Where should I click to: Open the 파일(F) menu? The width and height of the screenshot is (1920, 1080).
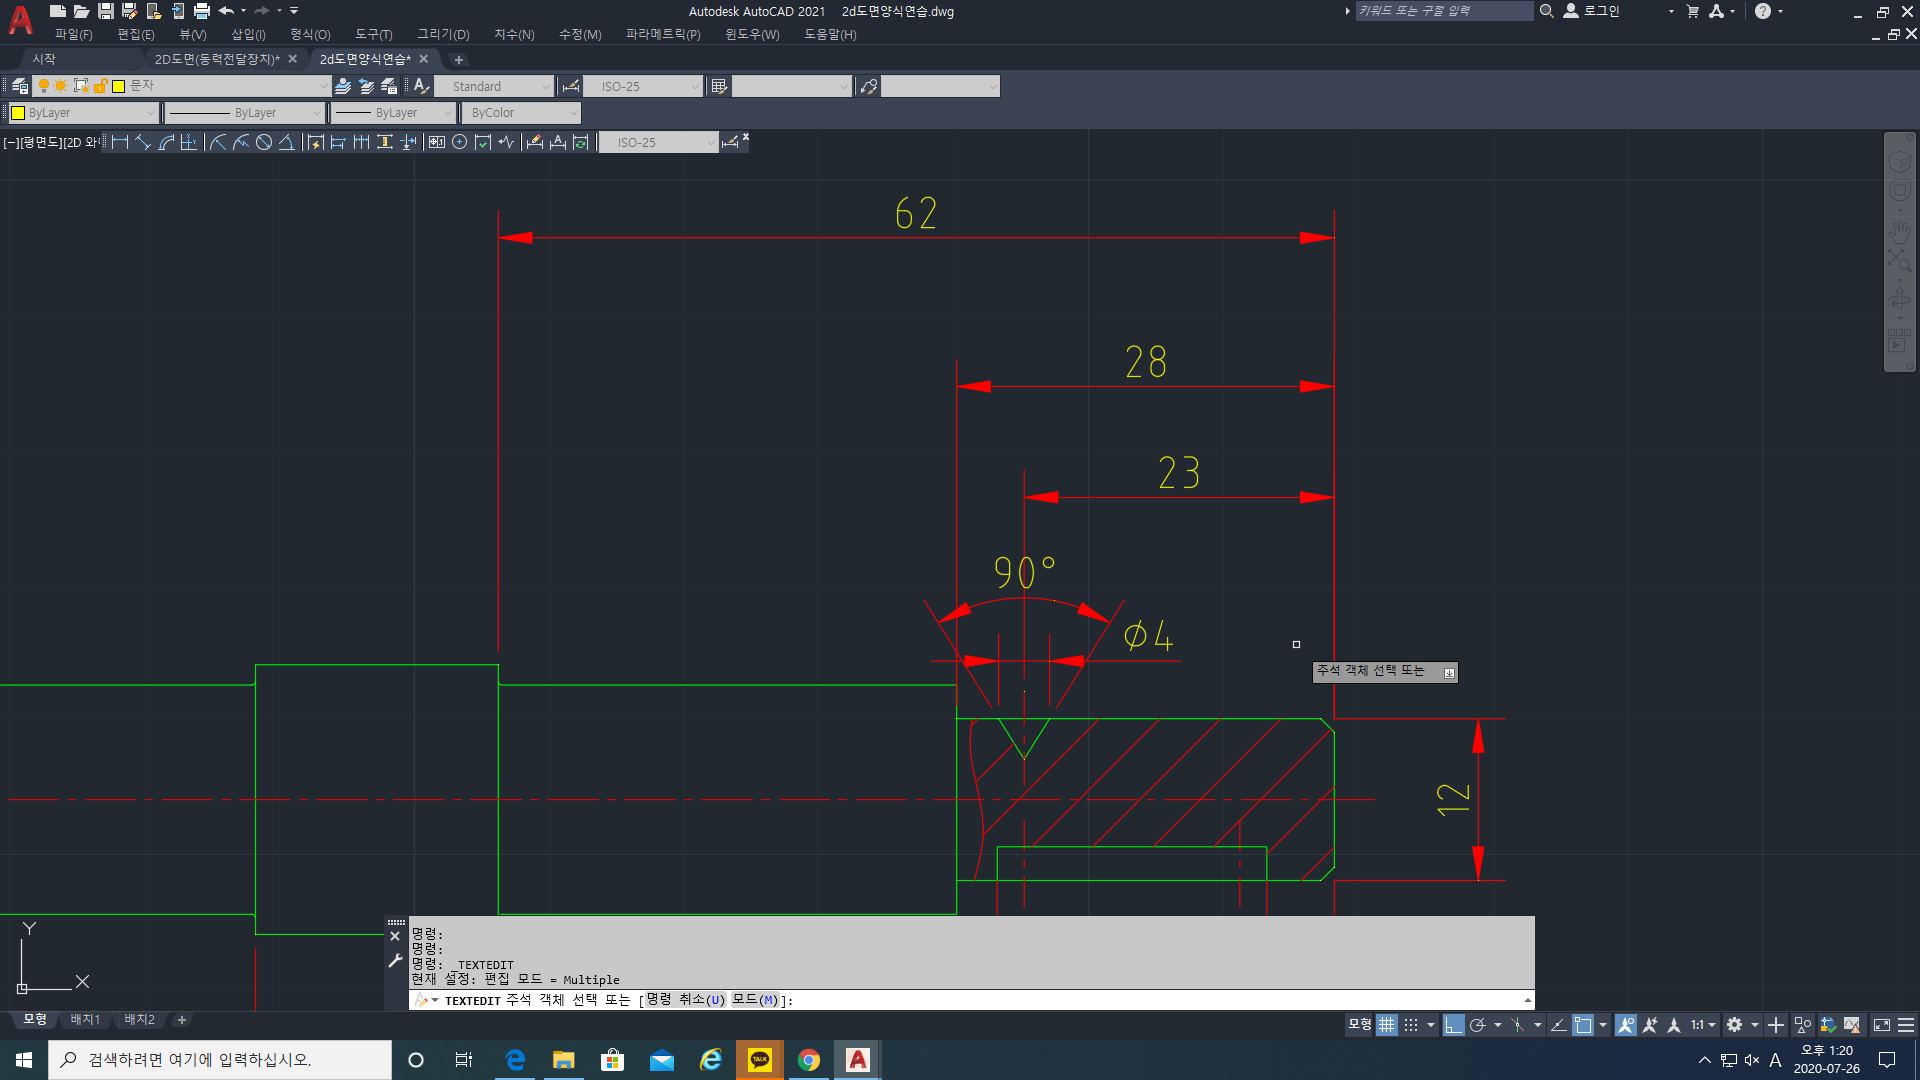click(73, 34)
